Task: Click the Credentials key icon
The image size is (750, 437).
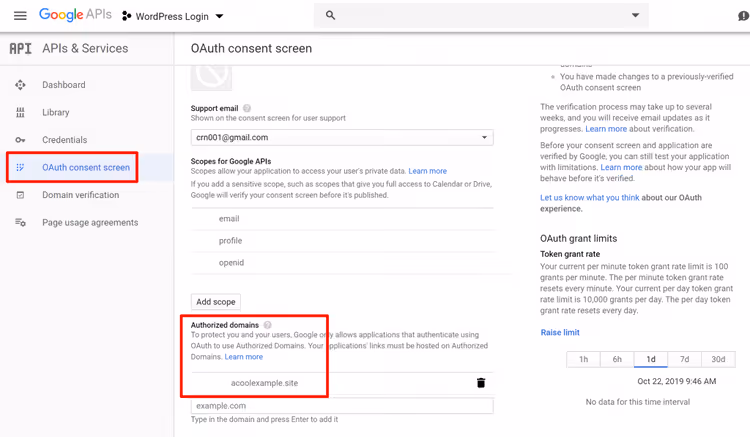Action: coord(20,140)
